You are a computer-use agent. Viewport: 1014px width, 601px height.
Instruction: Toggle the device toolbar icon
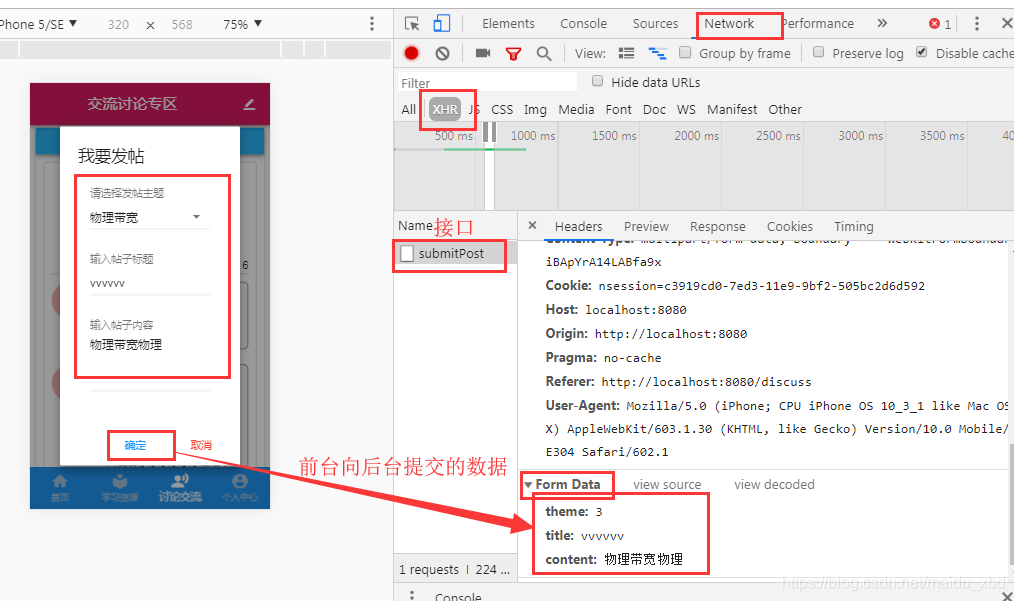[442, 24]
